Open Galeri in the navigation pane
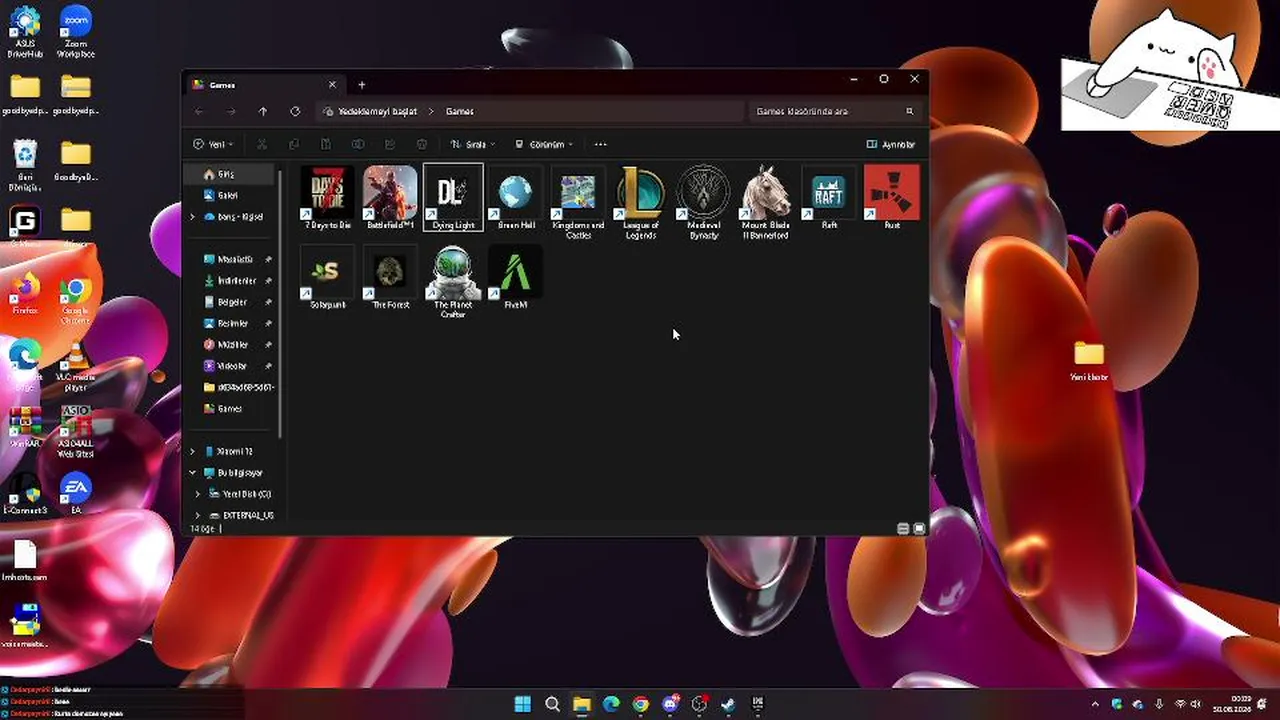Image resolution: width=1280 pixels, height=720 pixels. (228, 195)
